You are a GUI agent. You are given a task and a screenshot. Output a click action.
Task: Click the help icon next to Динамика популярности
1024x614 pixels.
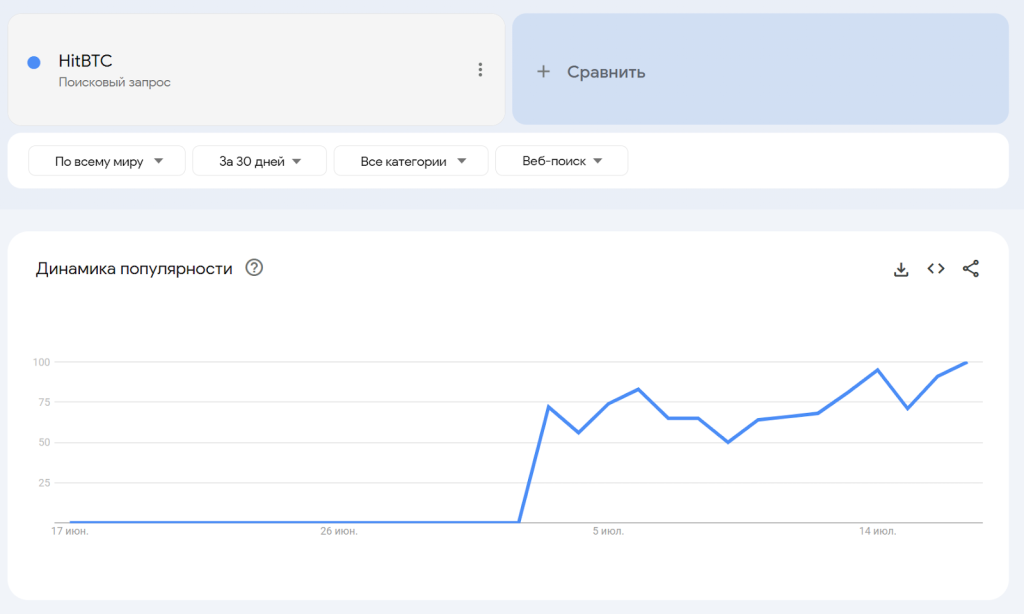click(x=254, y=268)
